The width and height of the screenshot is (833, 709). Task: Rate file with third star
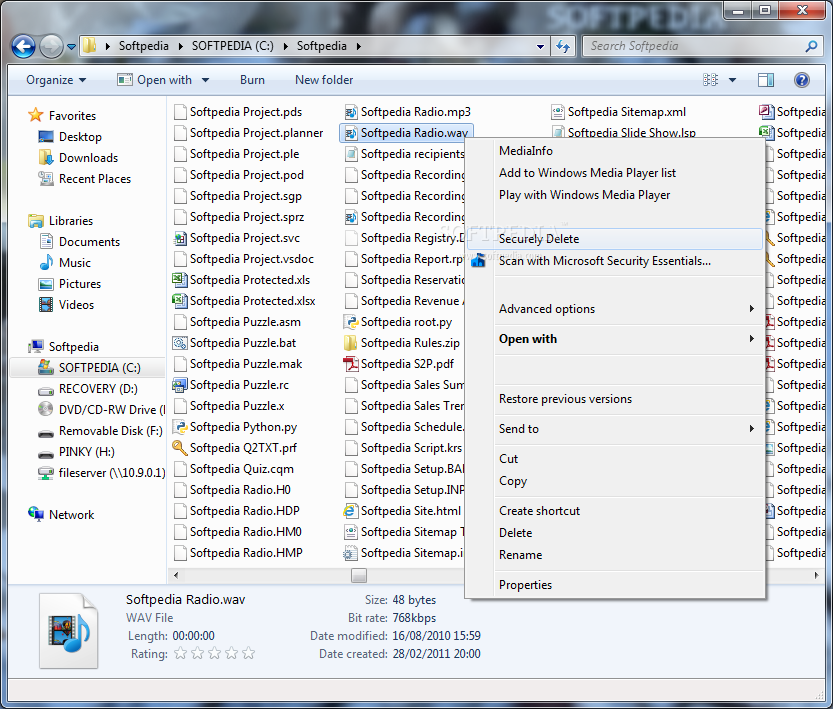pos(215,653)
